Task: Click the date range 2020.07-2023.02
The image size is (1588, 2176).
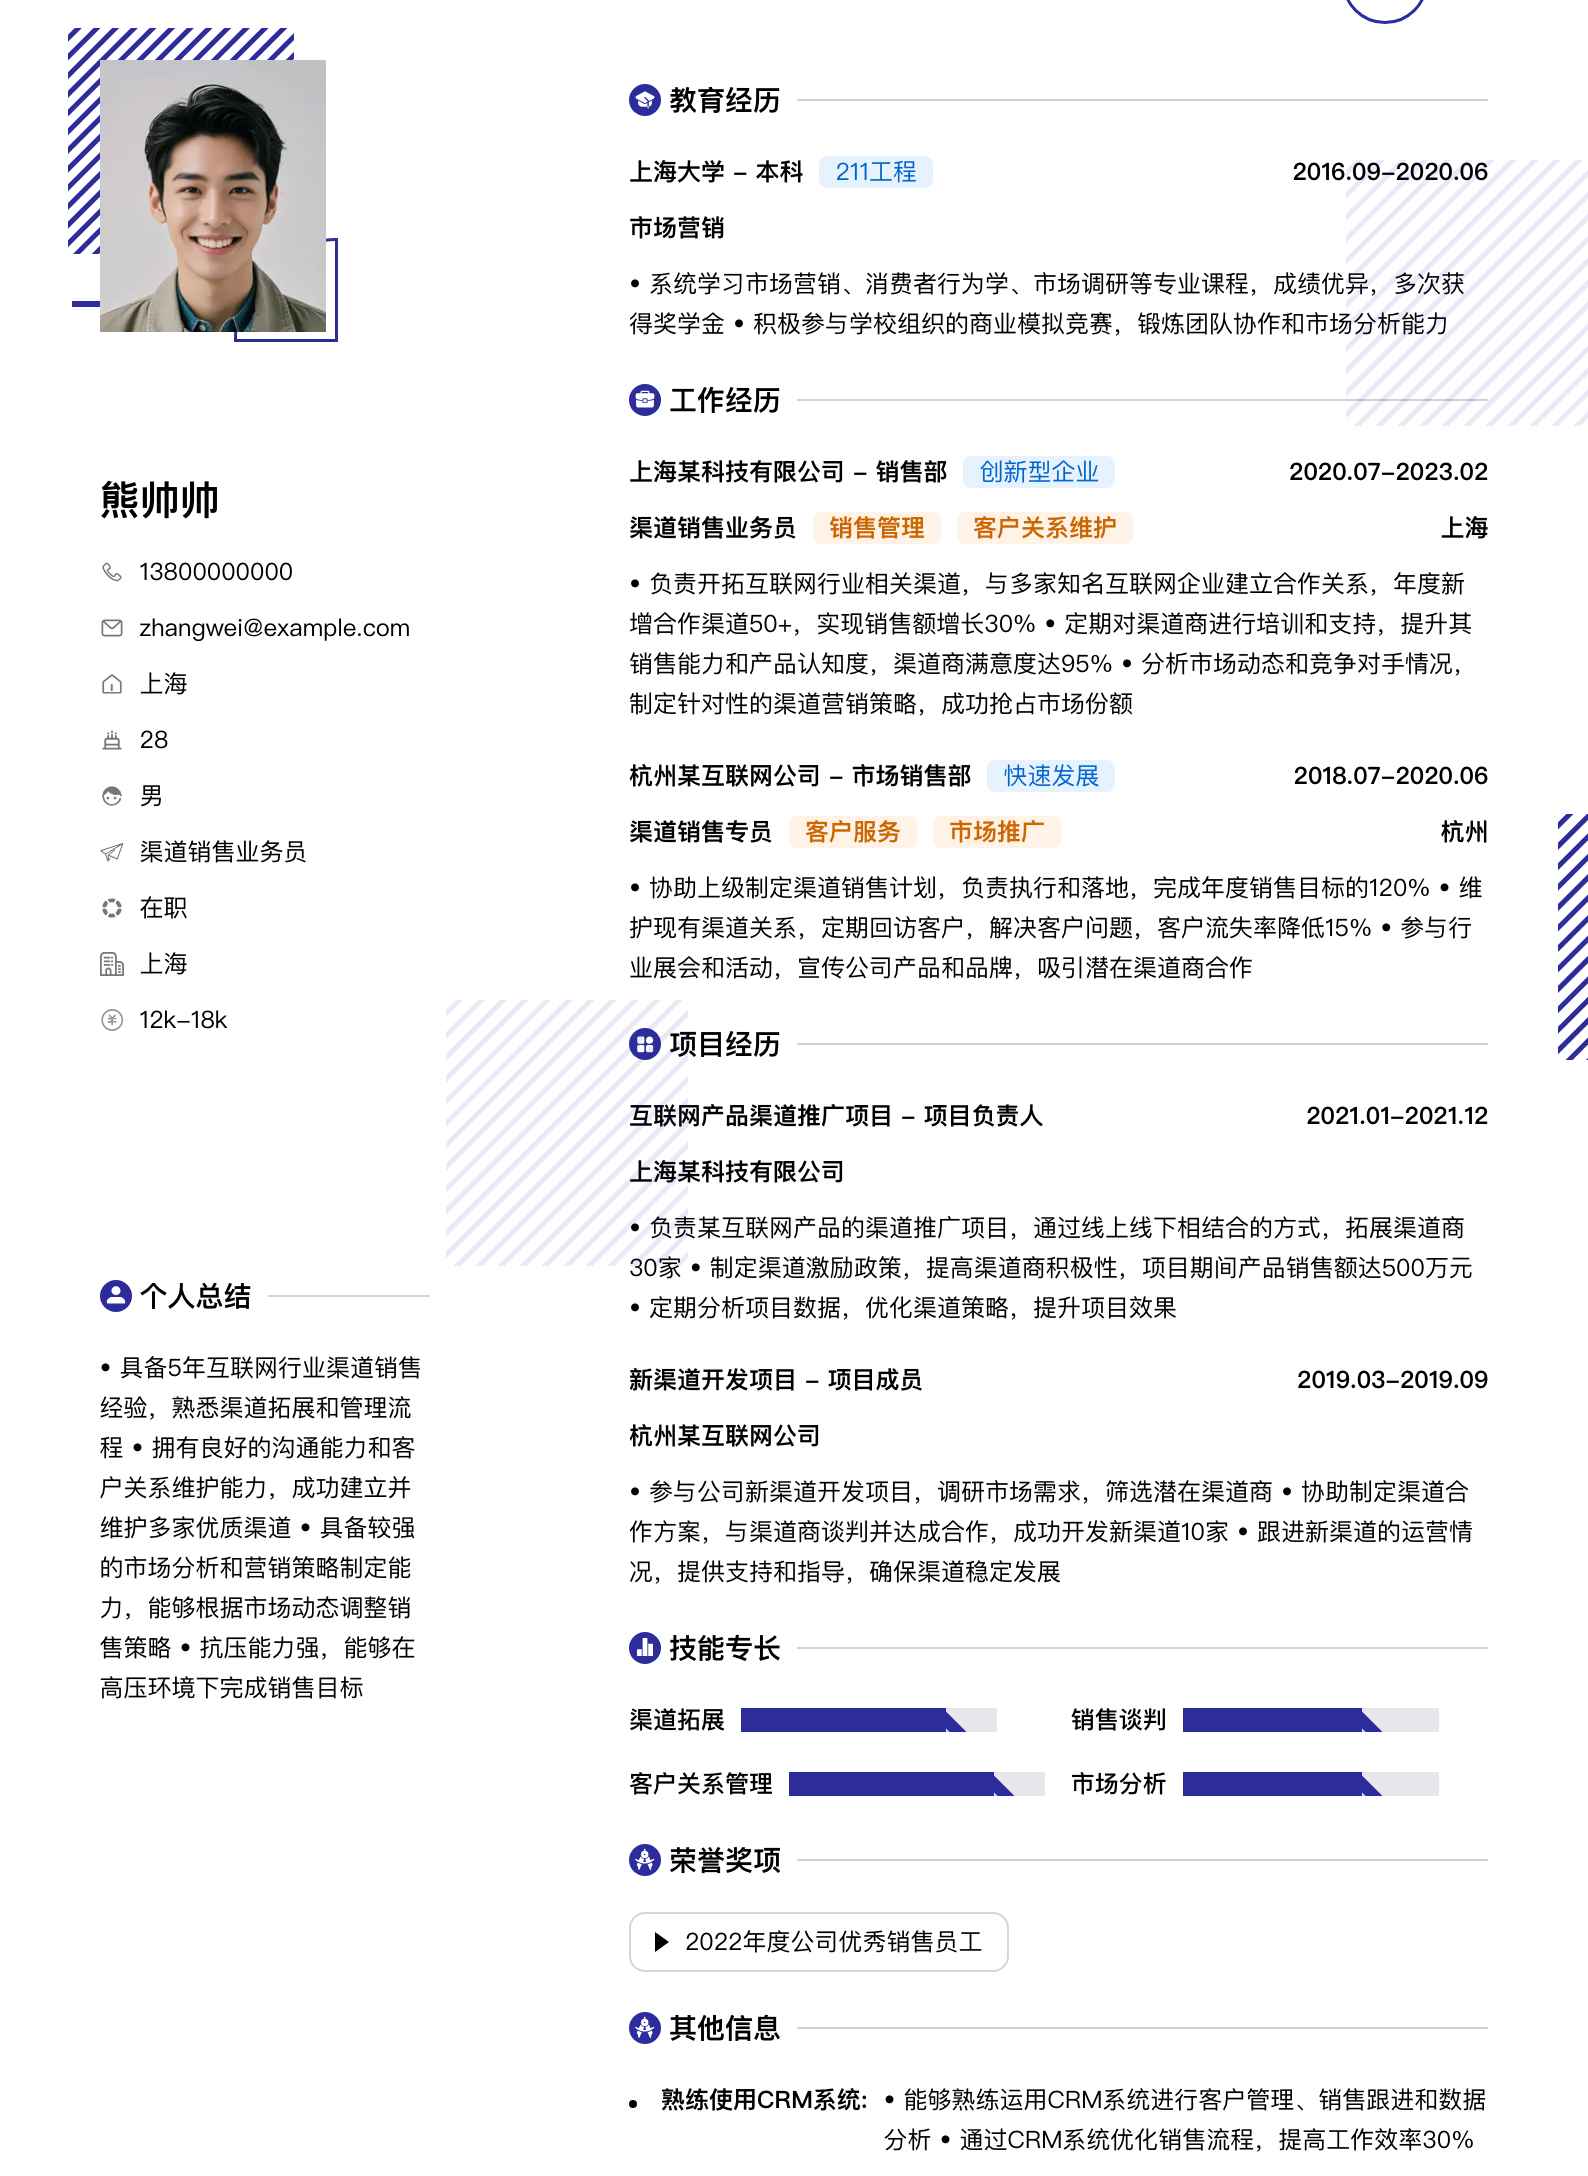Action: click(x=1388, y=472)
